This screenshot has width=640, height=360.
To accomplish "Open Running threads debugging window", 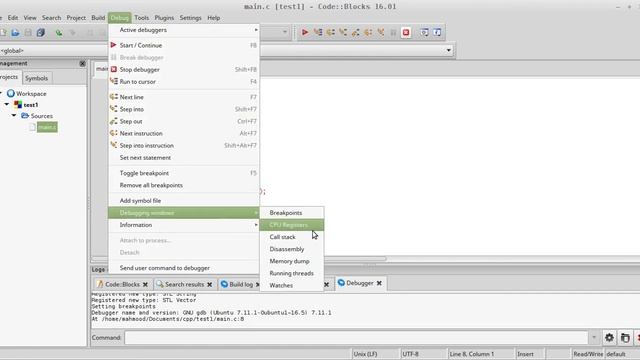I will [292, 273].
